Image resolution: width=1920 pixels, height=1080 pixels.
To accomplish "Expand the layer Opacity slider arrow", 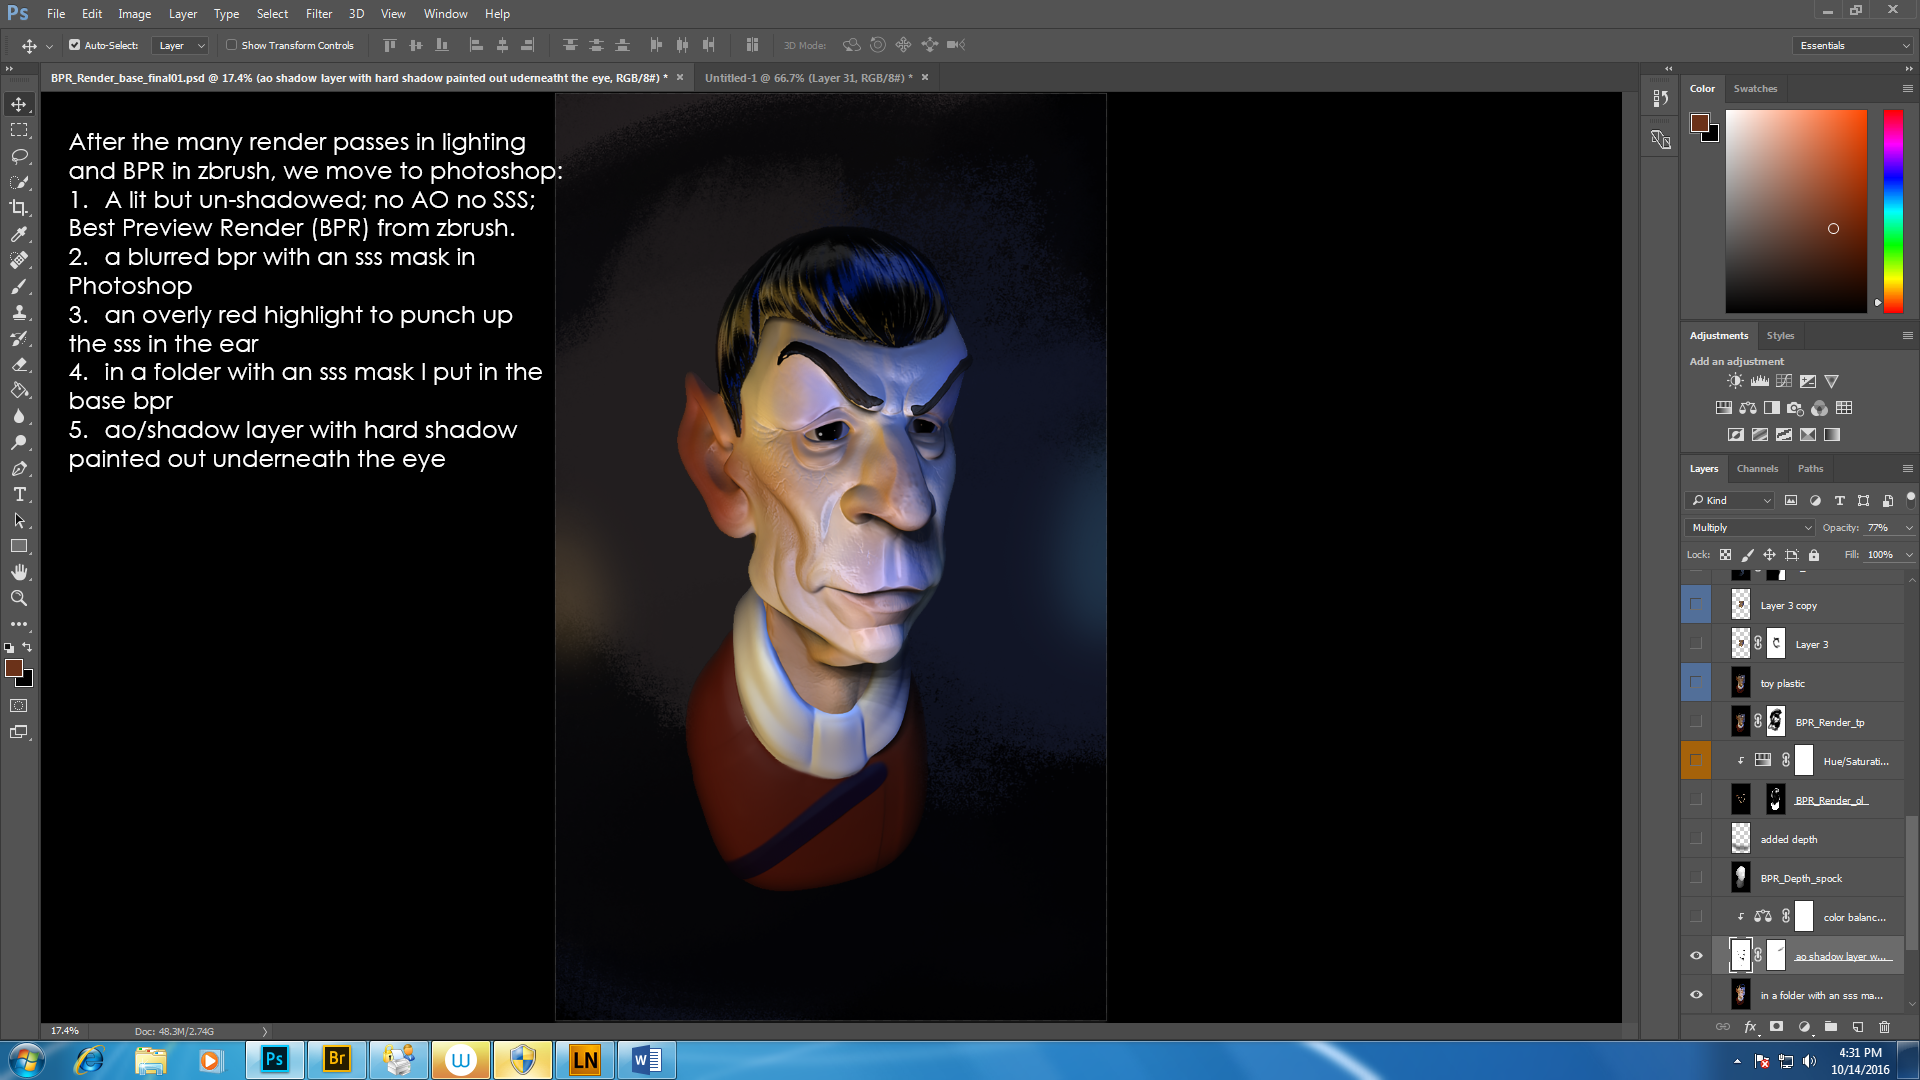I will 1908,527.
